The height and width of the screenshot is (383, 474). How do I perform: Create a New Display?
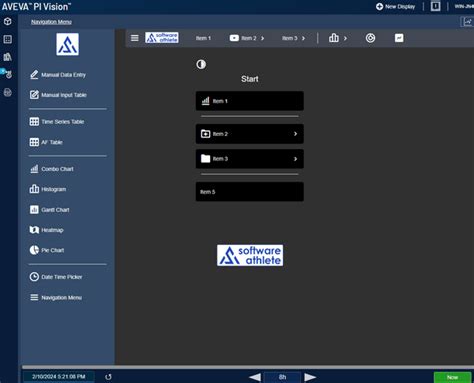(396, 6)
